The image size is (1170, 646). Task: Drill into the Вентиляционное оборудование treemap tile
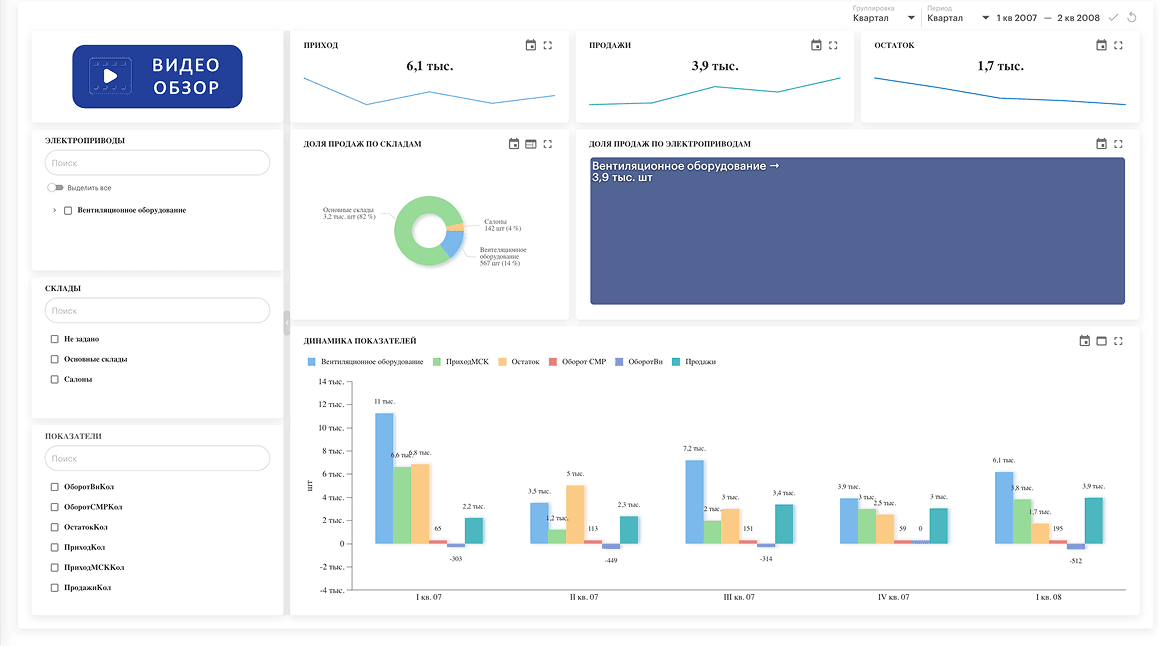(857, 231)
